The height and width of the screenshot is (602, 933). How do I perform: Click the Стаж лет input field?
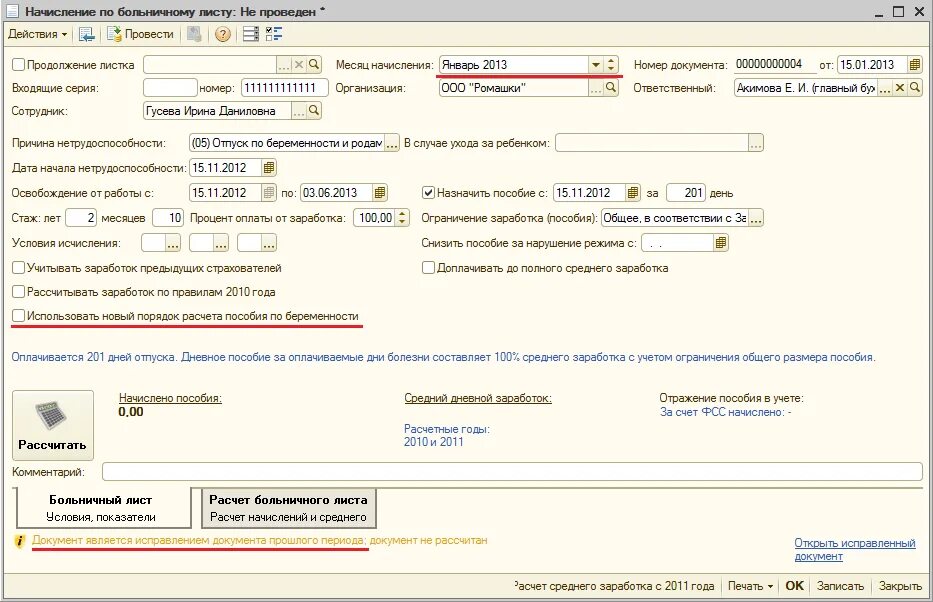[81, 218]
